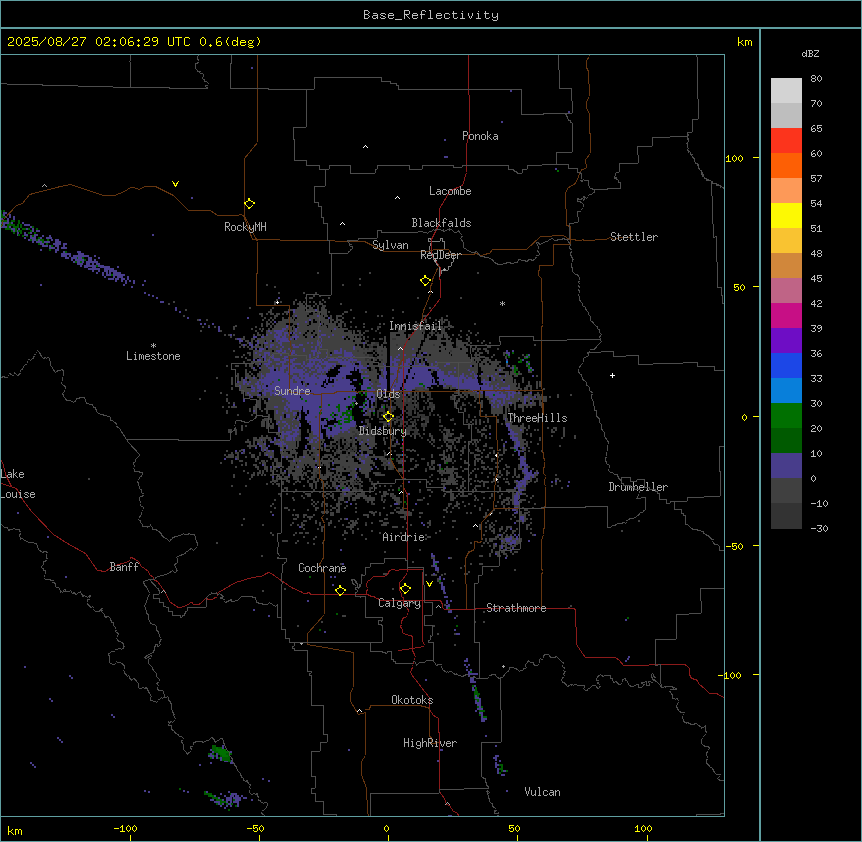Pick the magenta 39–42 dBZ legend swatch
Screen dimensions: 862x842
click(x=786, y=315)
